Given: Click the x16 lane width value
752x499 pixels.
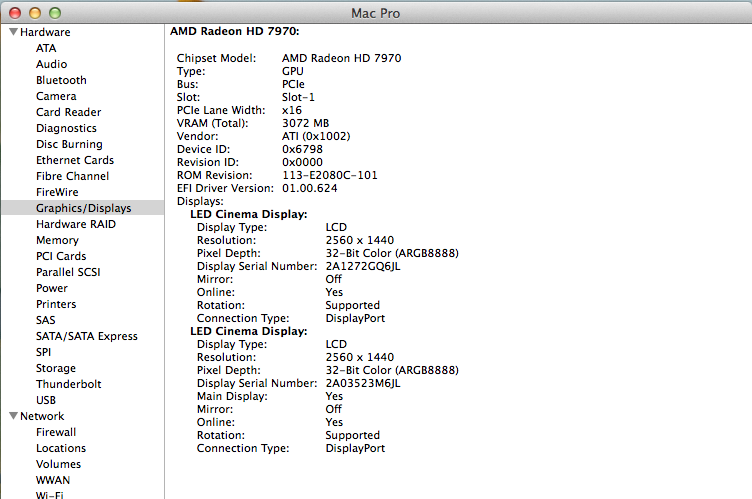Looking at the screenshot, I should pyautogui.click(x=292, y=110).
